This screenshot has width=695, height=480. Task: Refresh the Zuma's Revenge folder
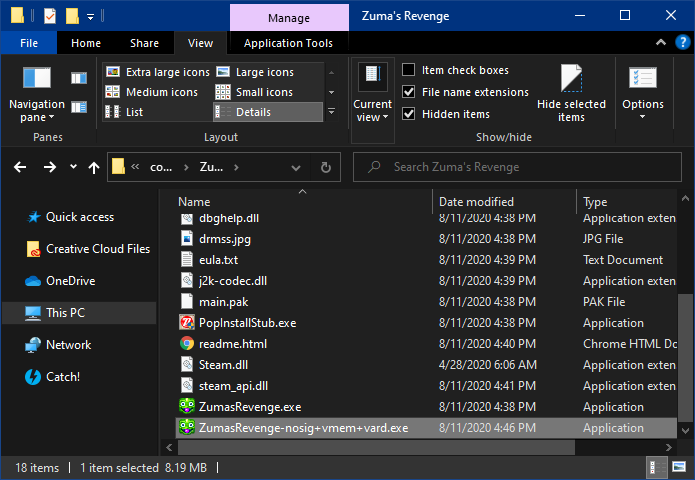pyautogui.click(x=326, y=167)
